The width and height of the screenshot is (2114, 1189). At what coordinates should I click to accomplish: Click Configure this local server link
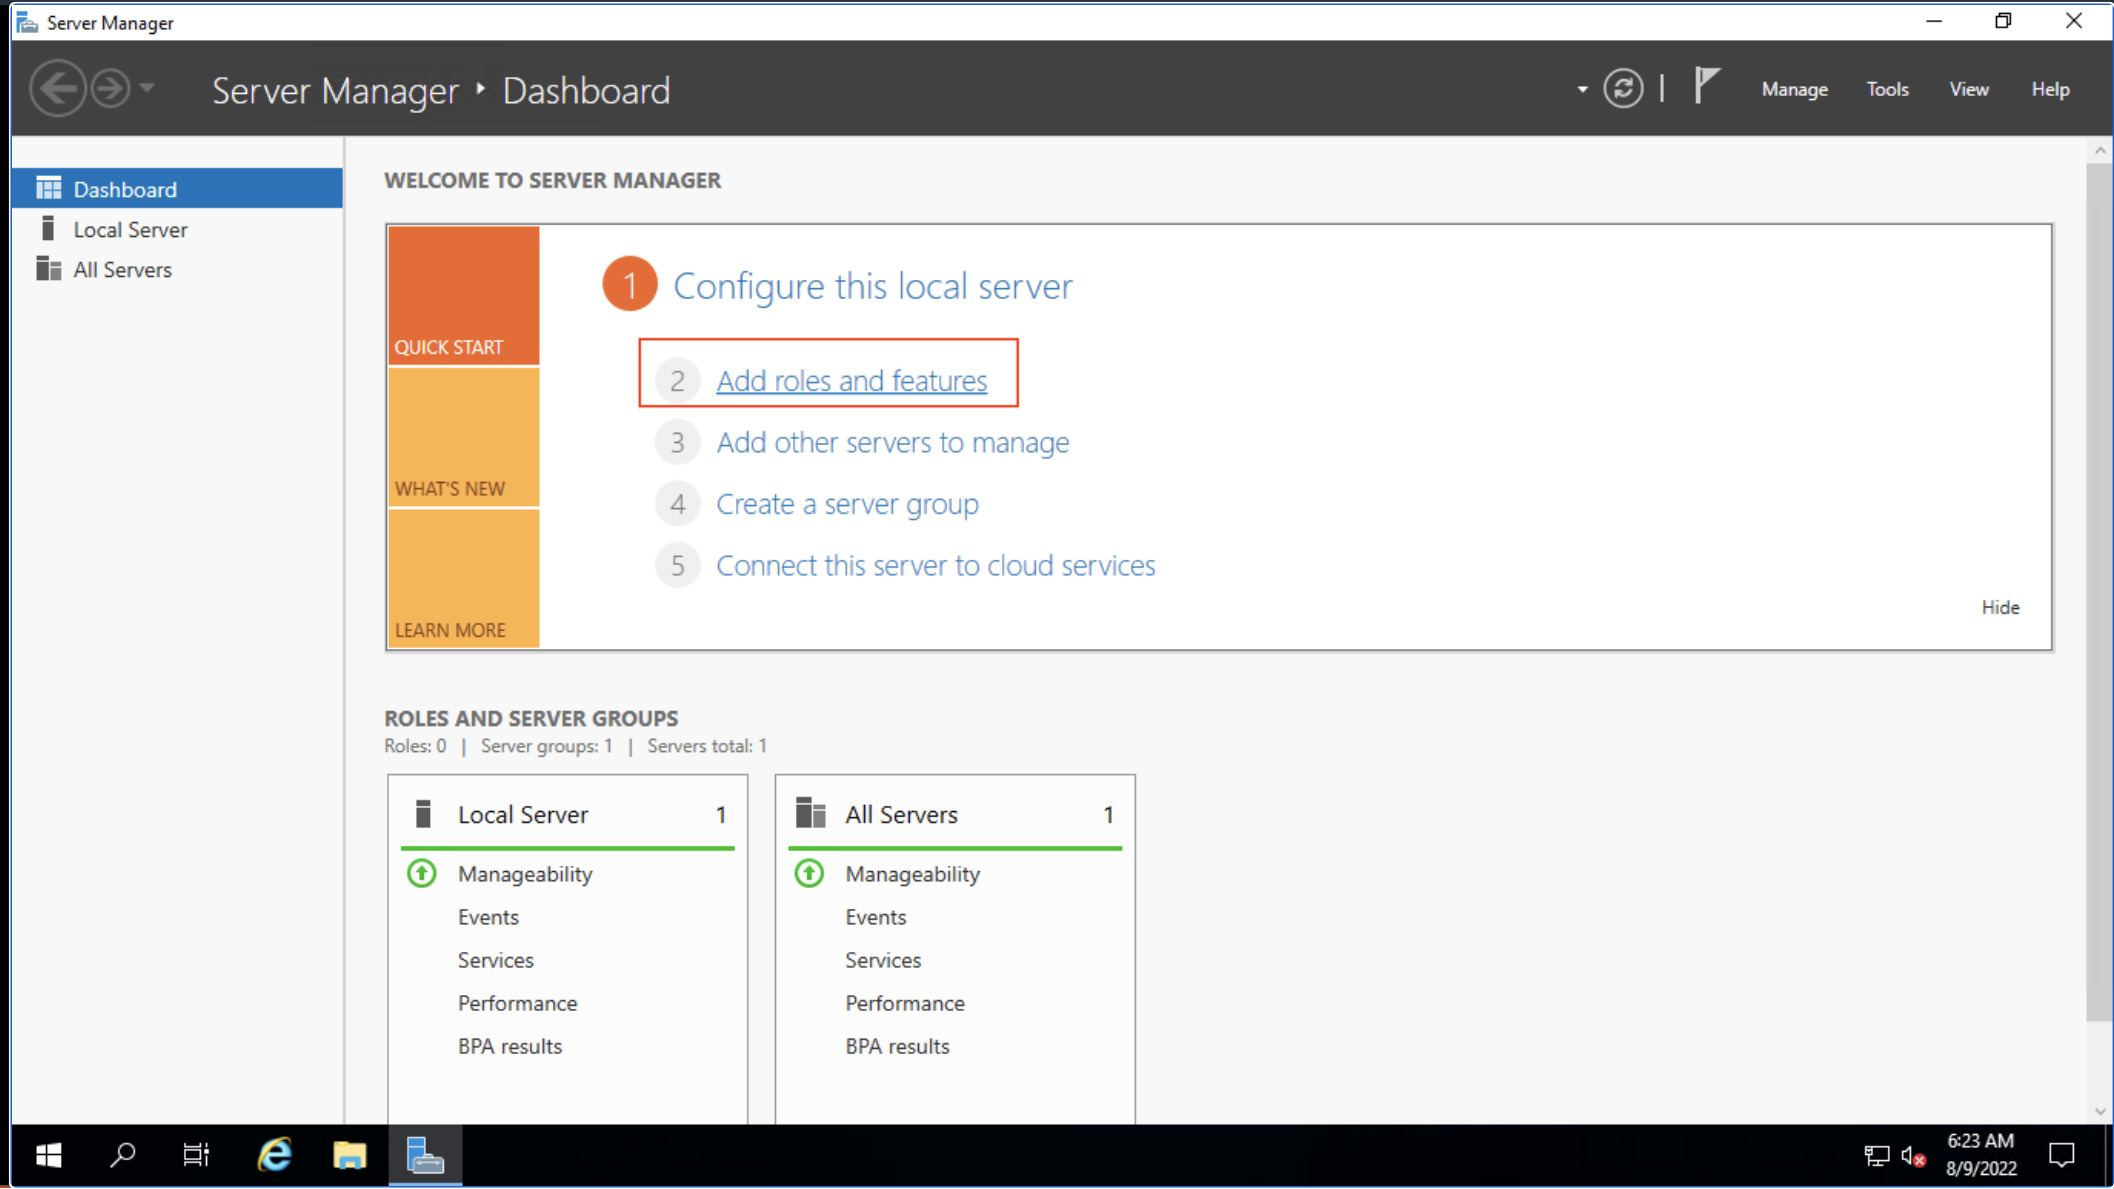click(872, 286)
